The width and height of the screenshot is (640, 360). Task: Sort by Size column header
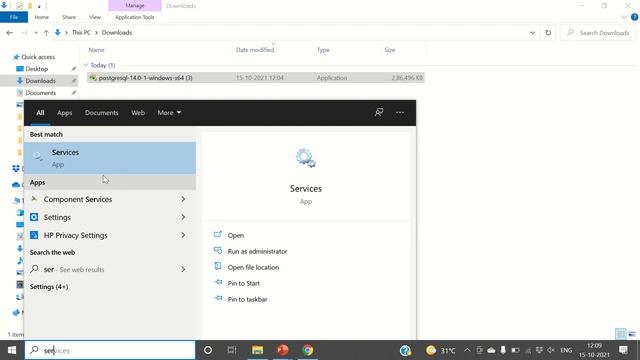pos(390,50)
